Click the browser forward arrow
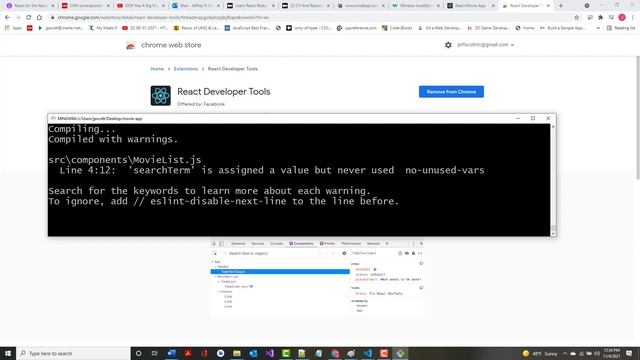 18,18
